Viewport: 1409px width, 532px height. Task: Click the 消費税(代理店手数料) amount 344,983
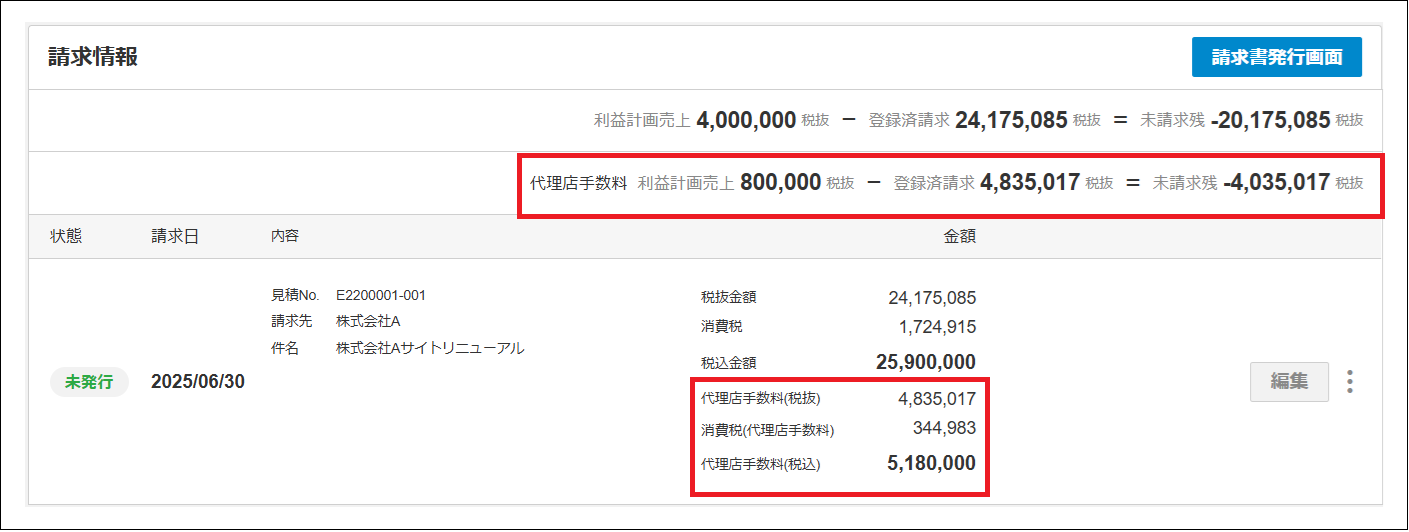click(944, 429)
